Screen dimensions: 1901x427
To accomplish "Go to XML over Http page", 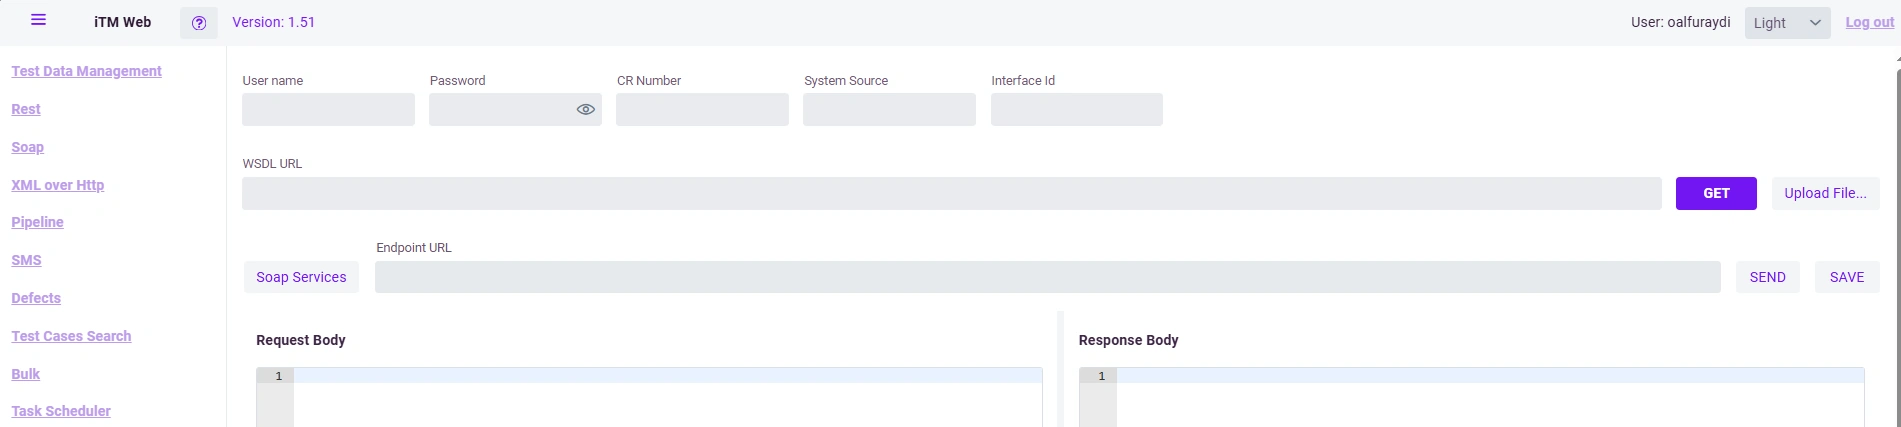I will click(x=58, y=186).
